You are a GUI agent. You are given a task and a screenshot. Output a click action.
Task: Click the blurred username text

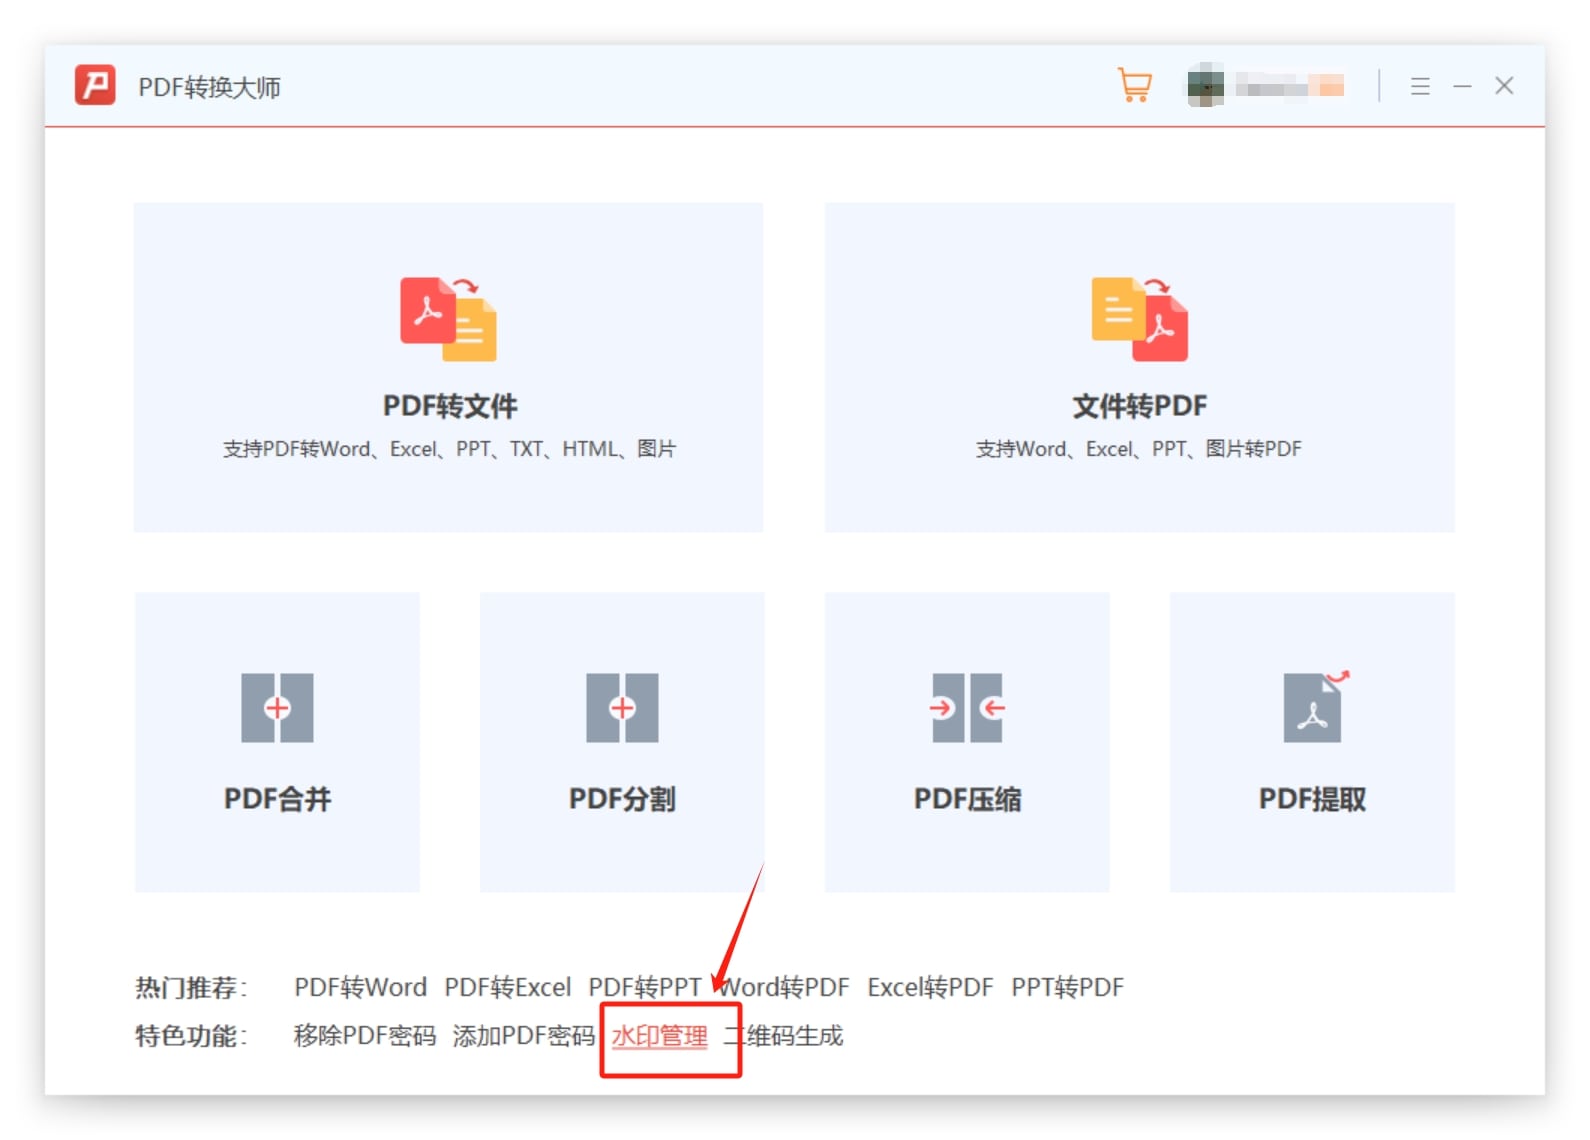tap(1290, 86)
